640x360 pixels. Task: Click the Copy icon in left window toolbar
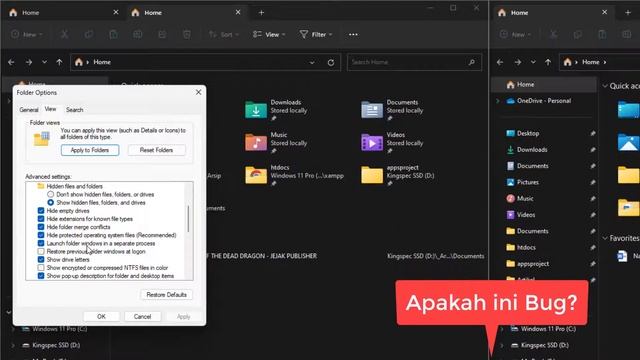pos(89,34)
